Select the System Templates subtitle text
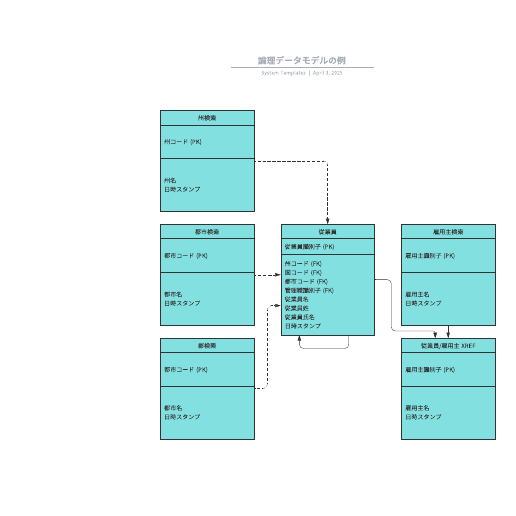516x516 pixels. [283, 73]
